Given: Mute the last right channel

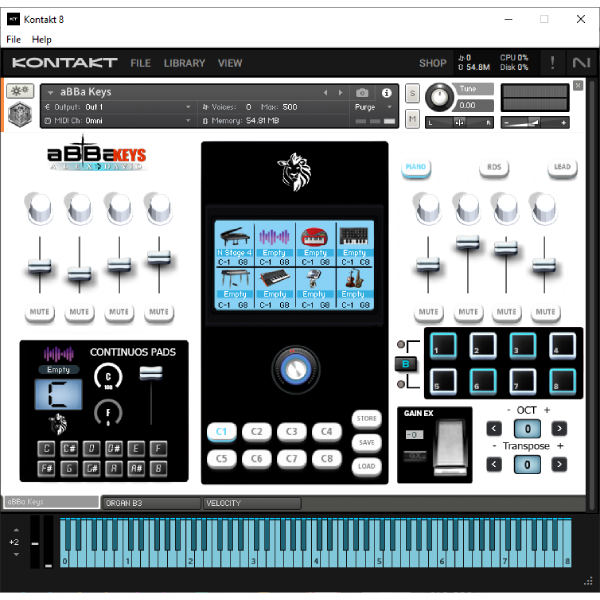Looking at the screenshot, I should point(545,312).
